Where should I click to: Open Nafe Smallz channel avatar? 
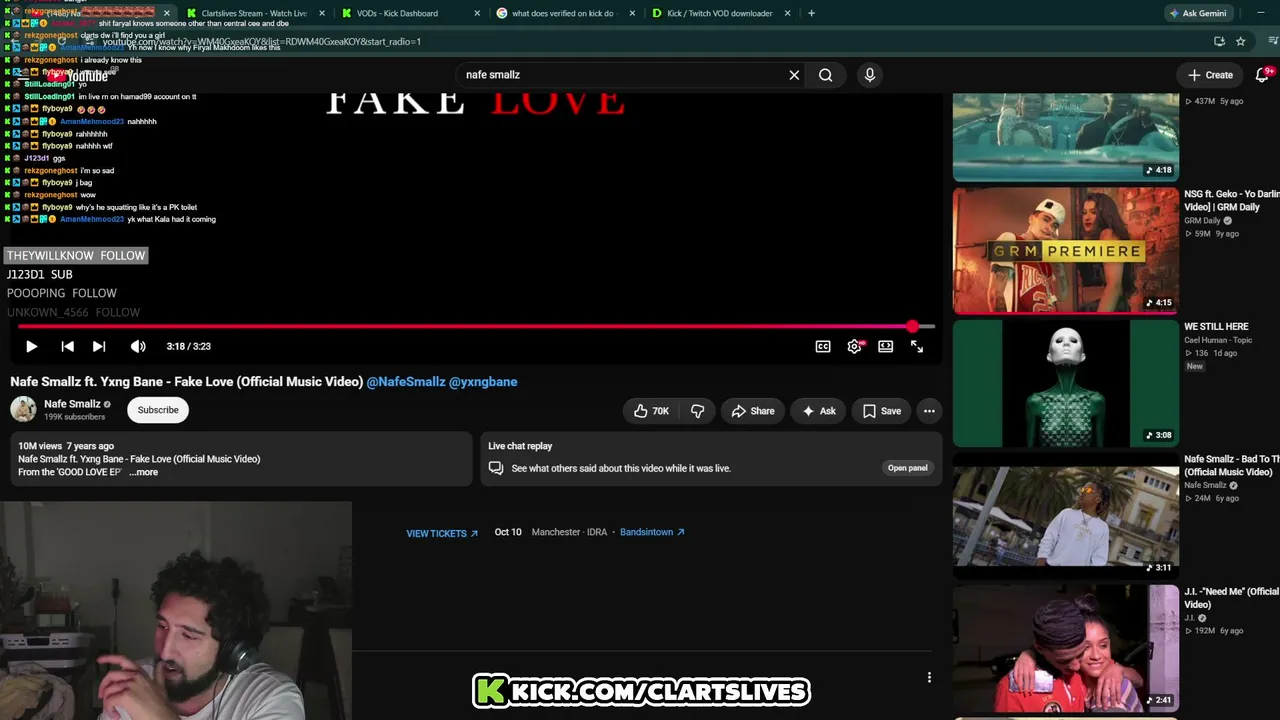click(x=23, y=409)
